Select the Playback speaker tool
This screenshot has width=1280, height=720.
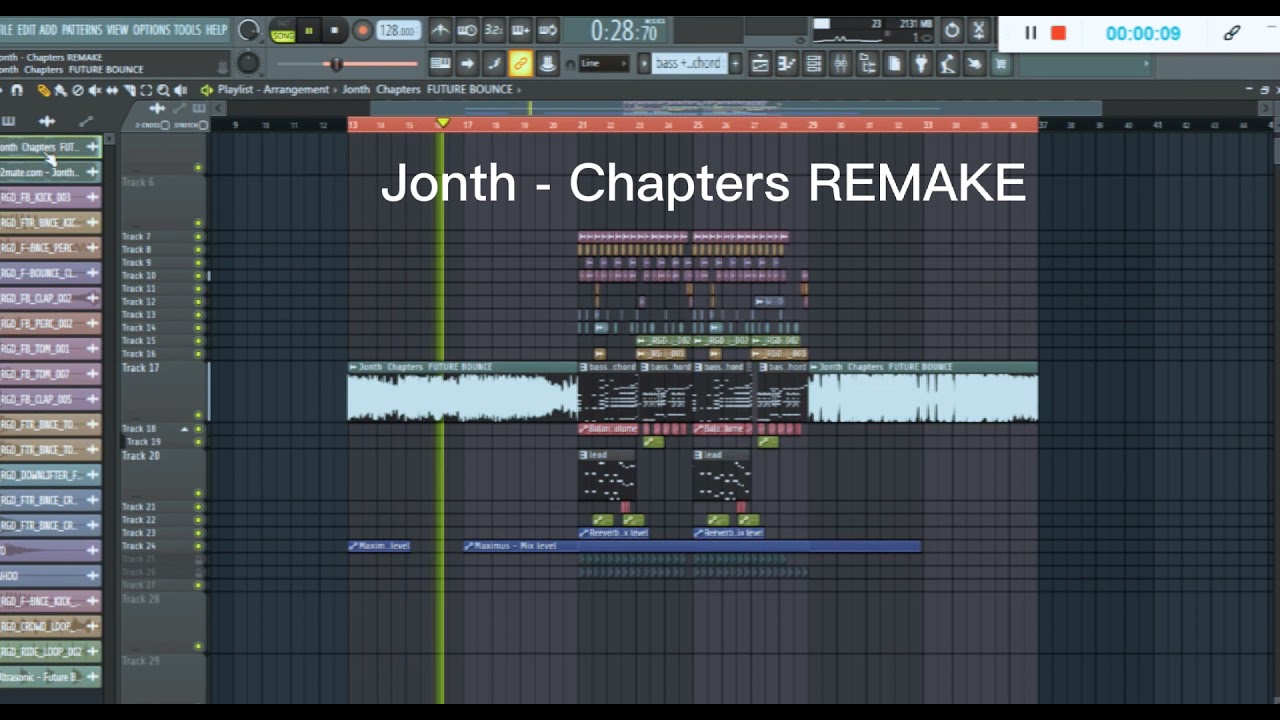tap(180, 90)
